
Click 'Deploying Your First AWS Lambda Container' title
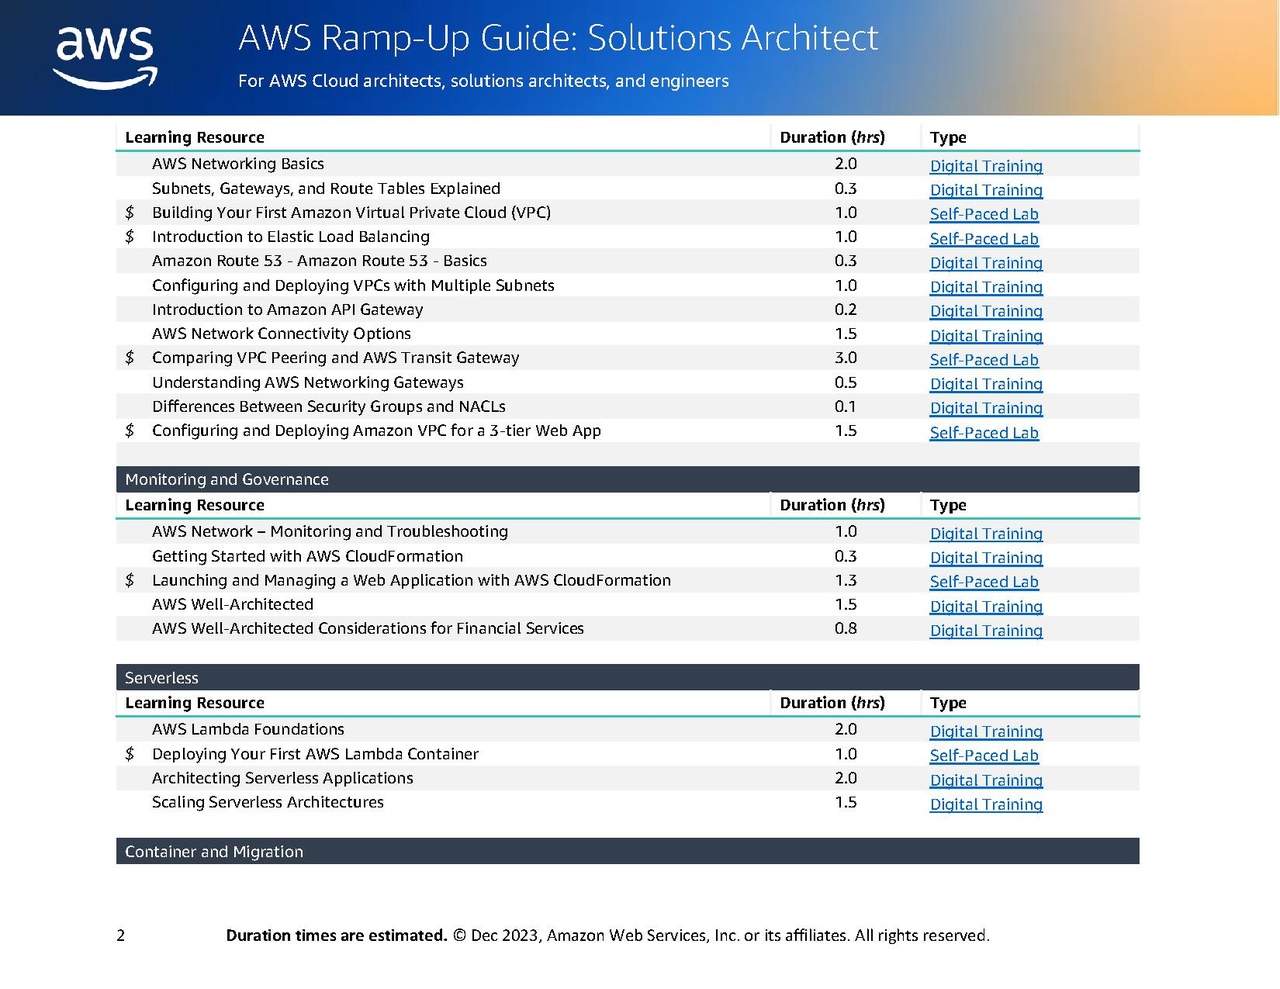coord(315,754)
